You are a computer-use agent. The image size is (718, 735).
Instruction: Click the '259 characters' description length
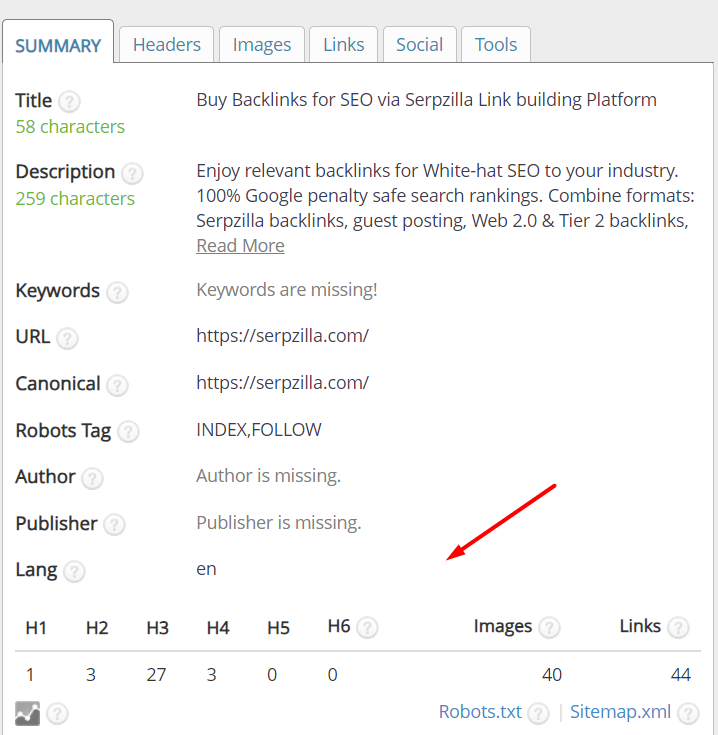click(x=75, y=199)
